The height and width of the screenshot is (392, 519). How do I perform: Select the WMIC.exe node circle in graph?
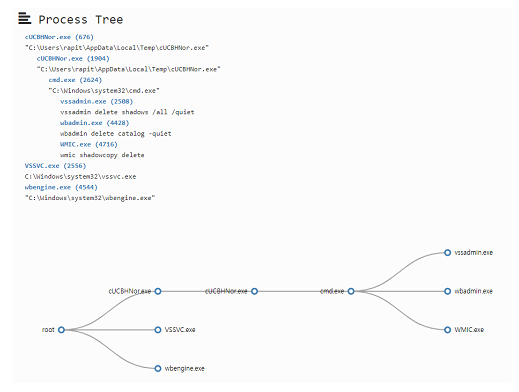pos(448,330)
